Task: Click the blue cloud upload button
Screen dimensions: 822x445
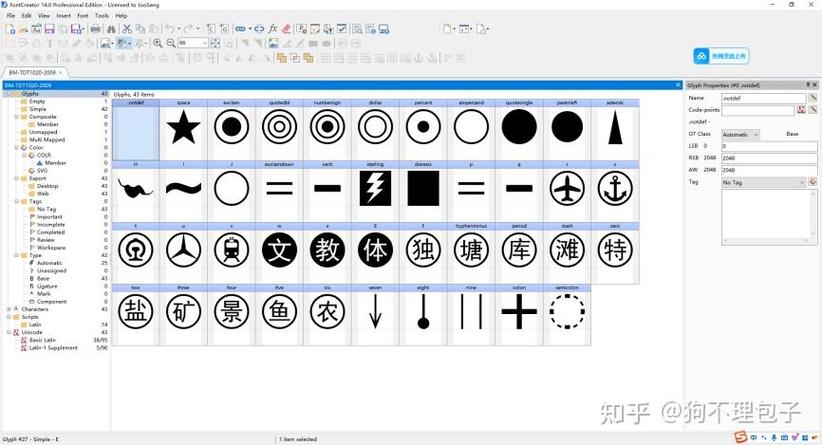Action: 721,56
